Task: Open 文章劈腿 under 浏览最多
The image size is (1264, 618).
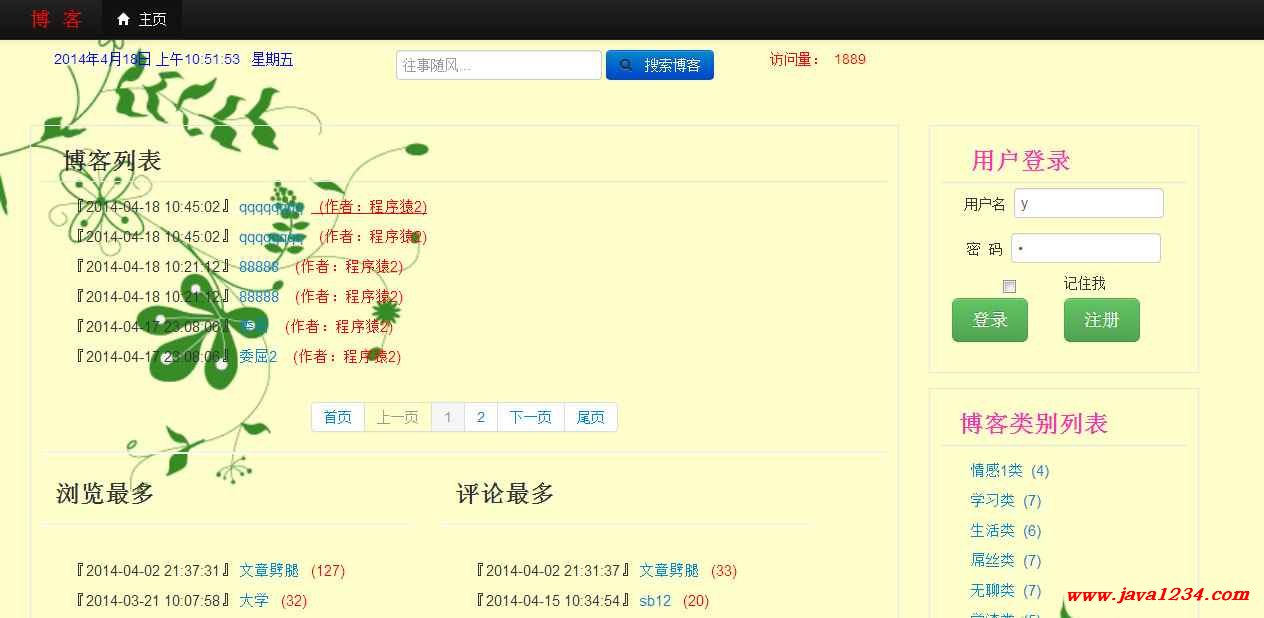Action: point(270,570)
